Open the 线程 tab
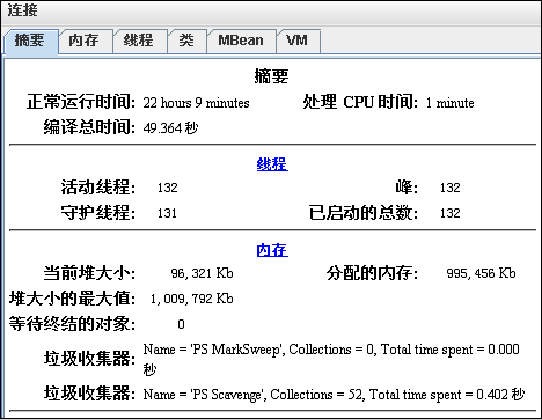Screen dimensions: 542x420 coord(140,41)
